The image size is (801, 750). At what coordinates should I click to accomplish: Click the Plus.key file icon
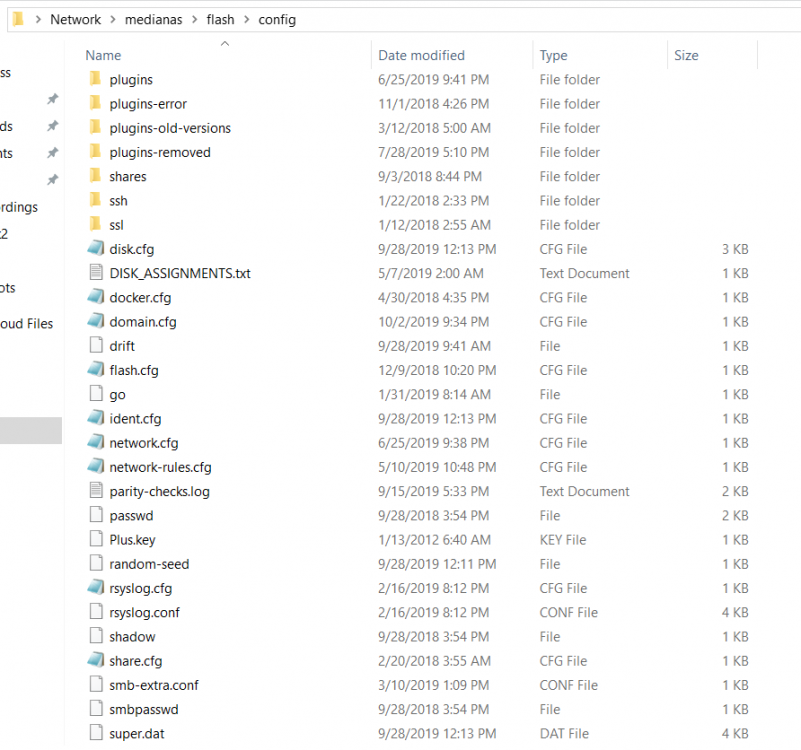click(x=96, y=540)
